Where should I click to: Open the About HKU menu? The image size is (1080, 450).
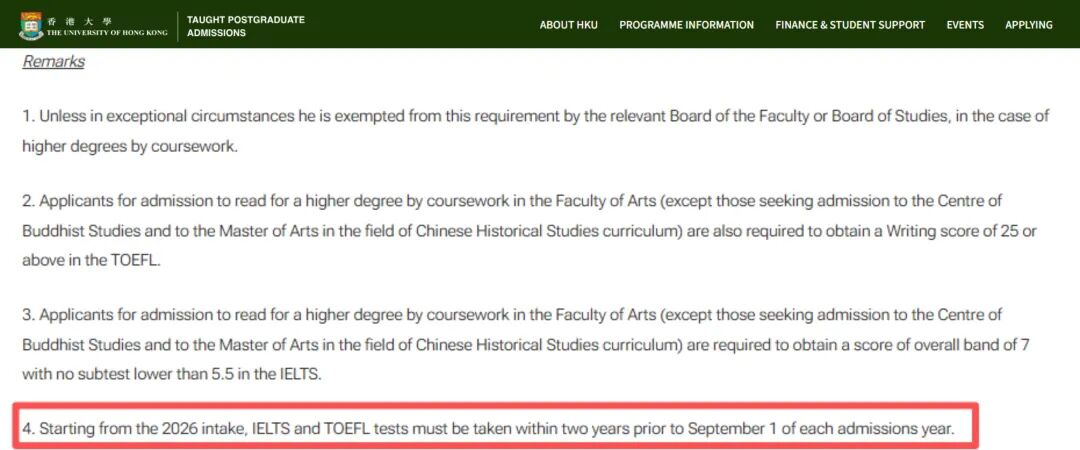[568, 25]
